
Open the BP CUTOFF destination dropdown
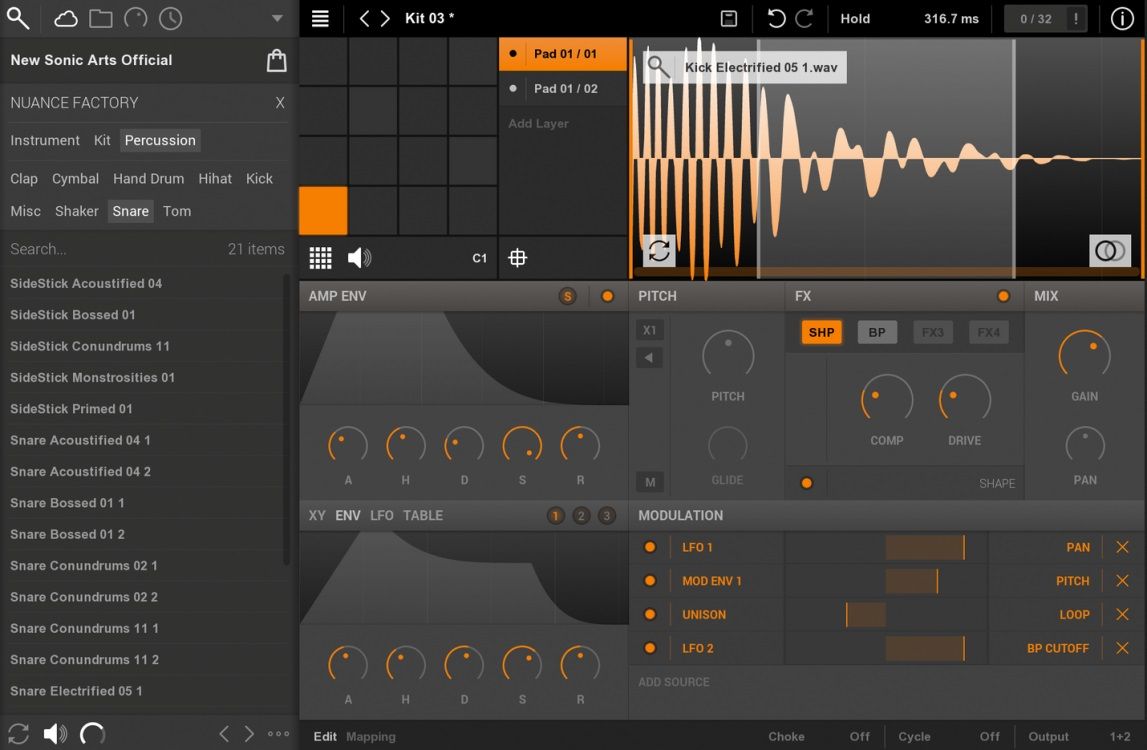coord(1058,648)
